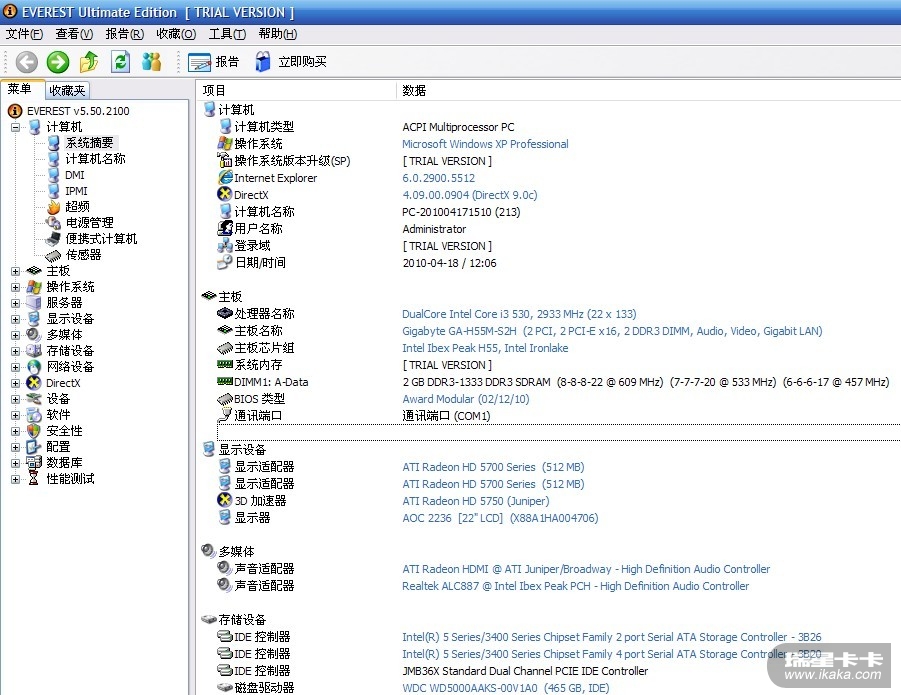Viewport: 901px width, 695px height.
Task: Expand the 主板 tree node
Action: tap(16, 271)
